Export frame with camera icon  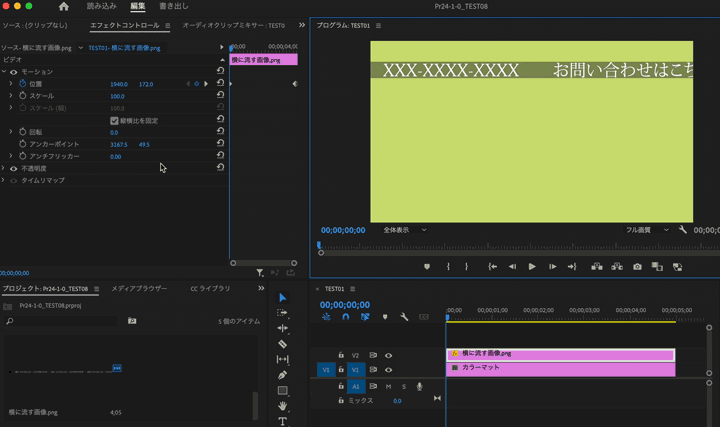point(637,267)
